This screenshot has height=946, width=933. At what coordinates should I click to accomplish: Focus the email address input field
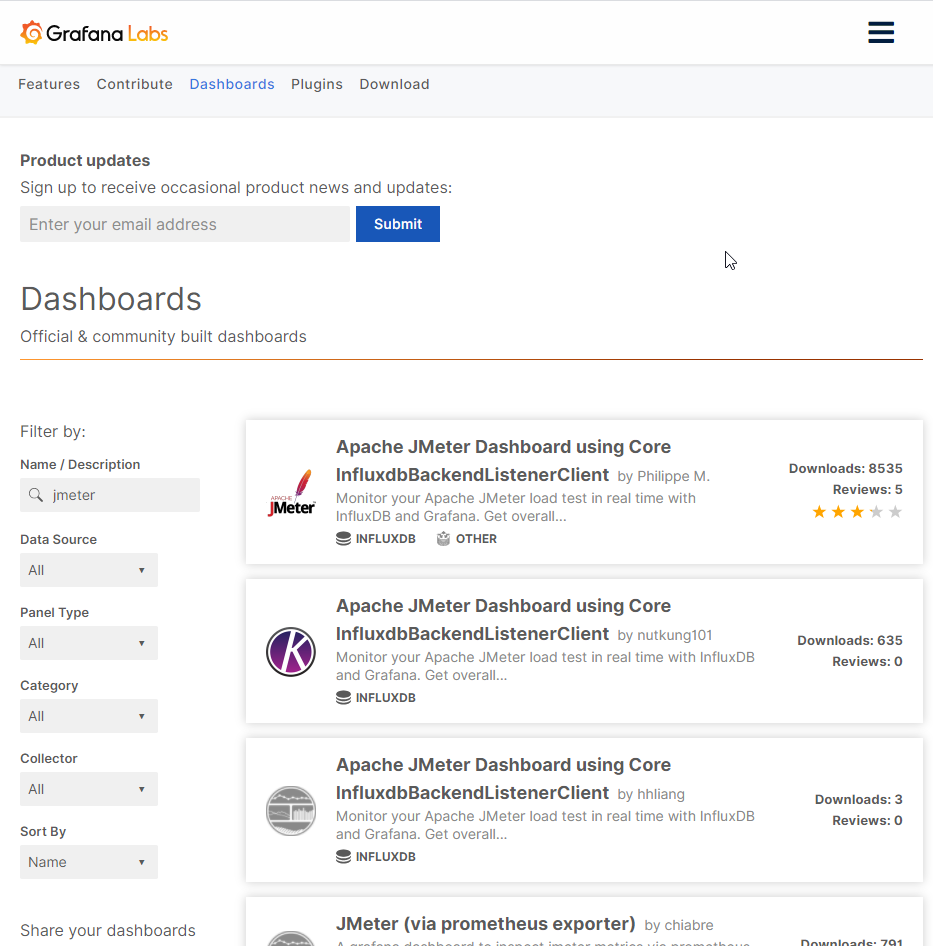click(185, 224)
